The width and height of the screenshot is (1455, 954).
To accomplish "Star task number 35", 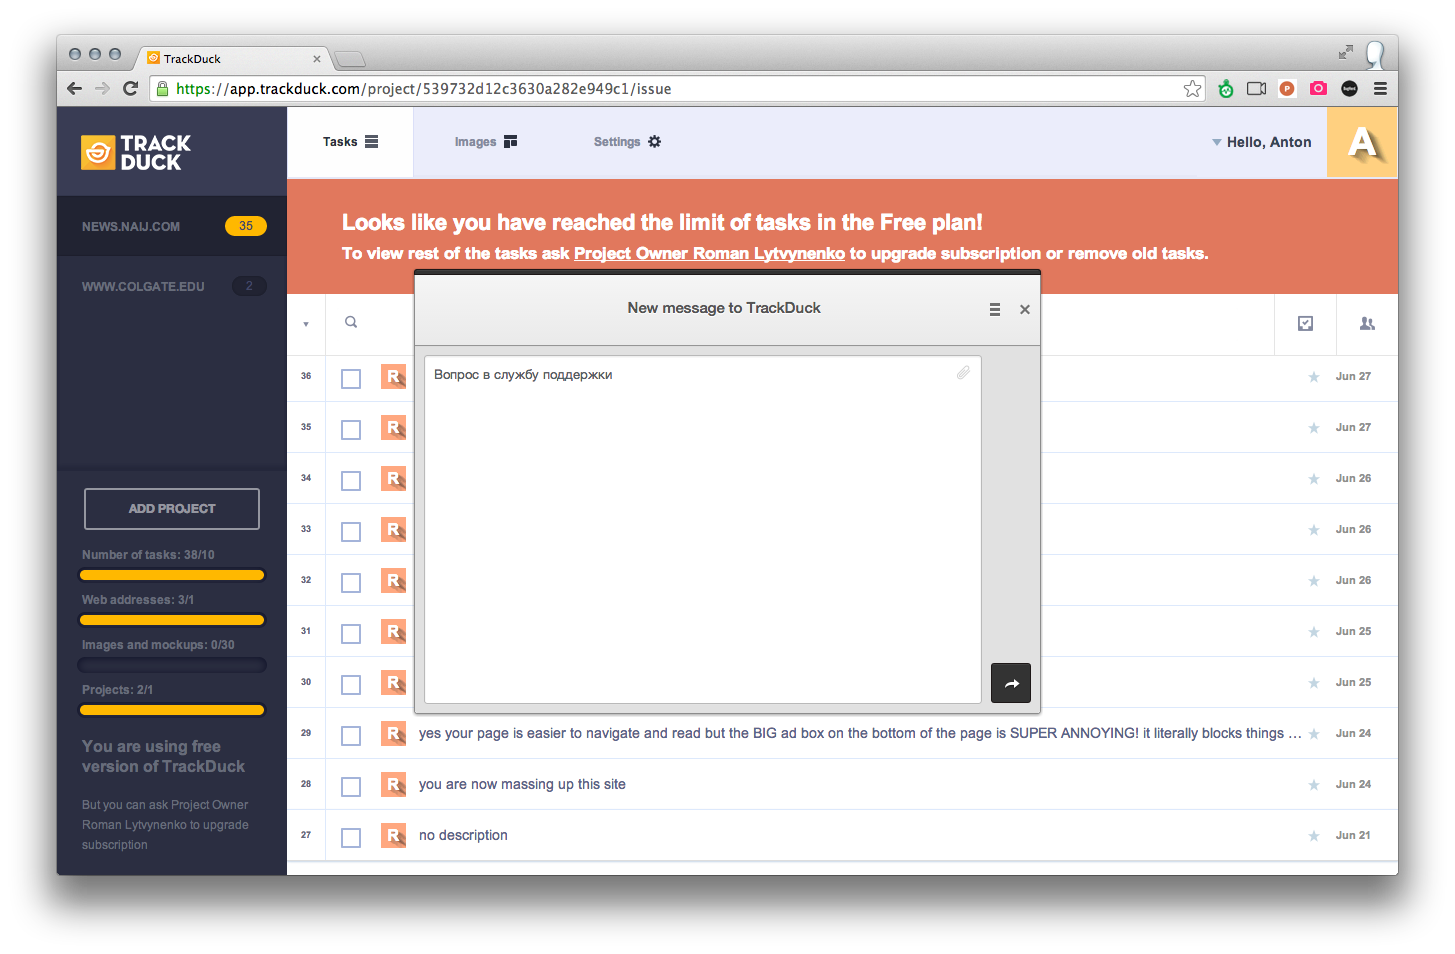I will pos(1314,428).
